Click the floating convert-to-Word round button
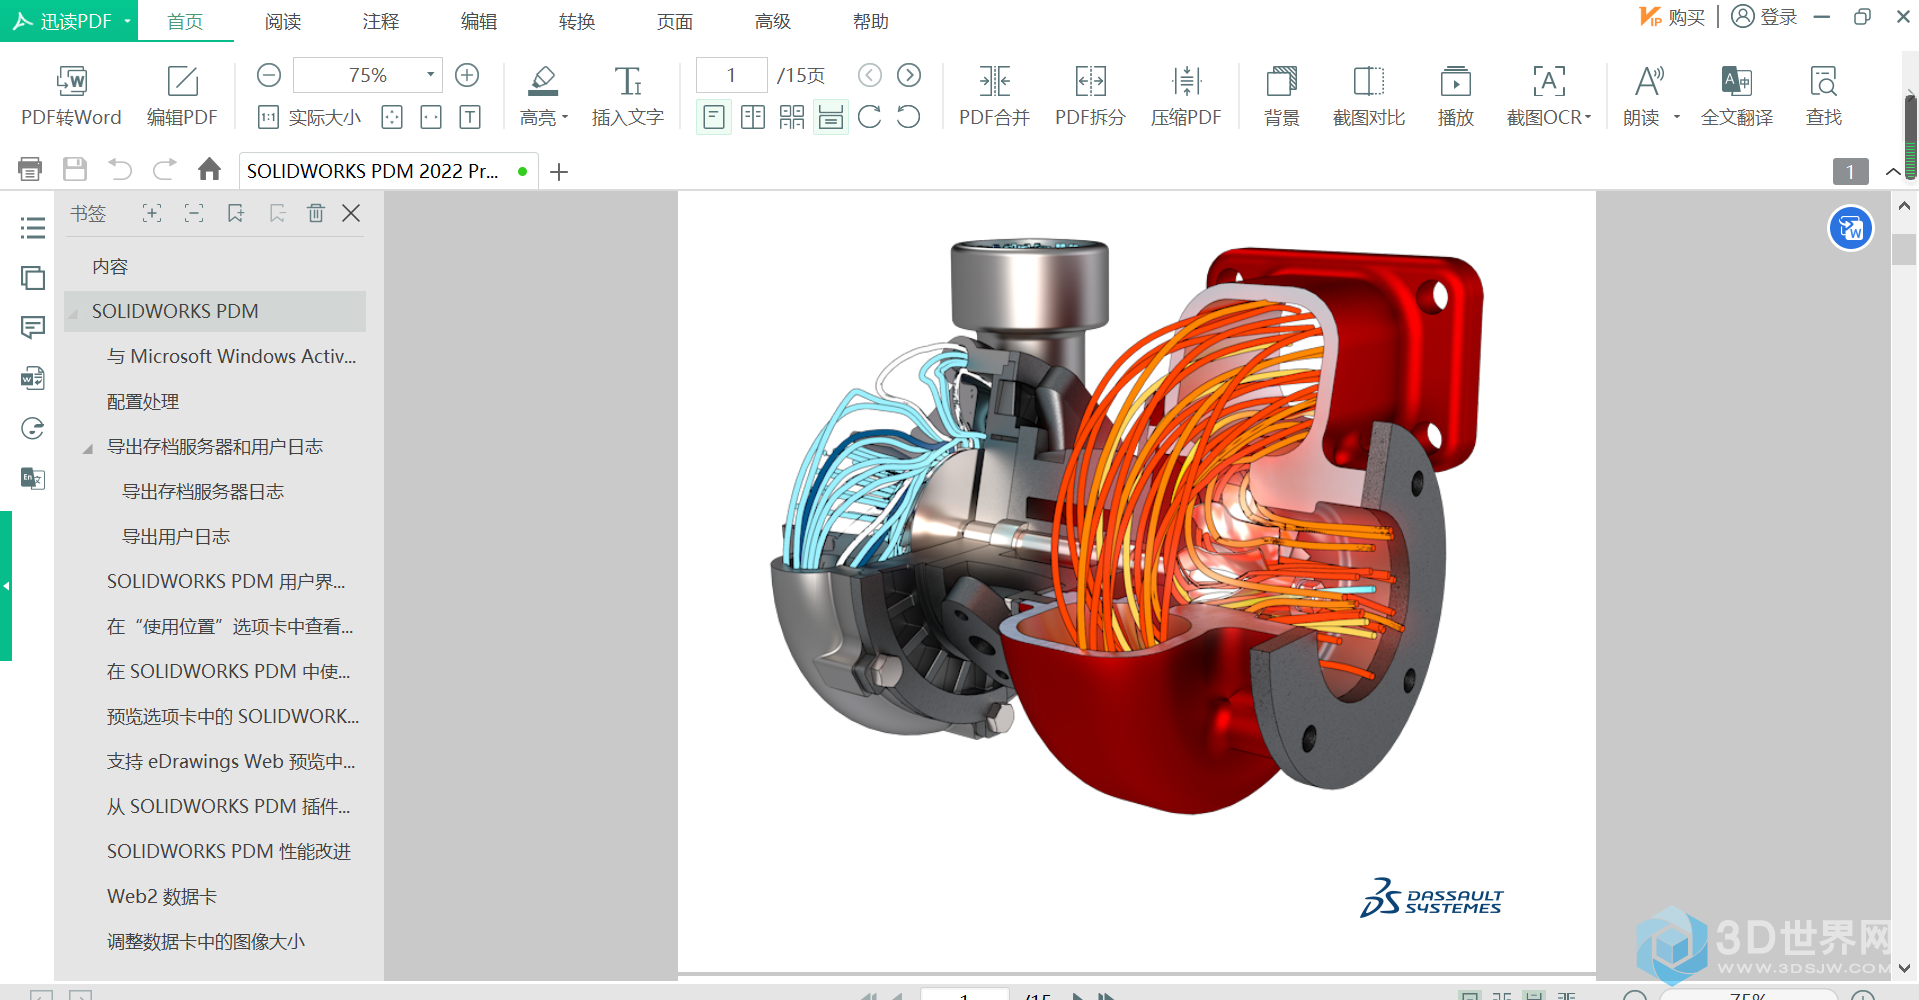Image resolution: width=1919 pixels, height=1000 pixels. pos(1851,229)
